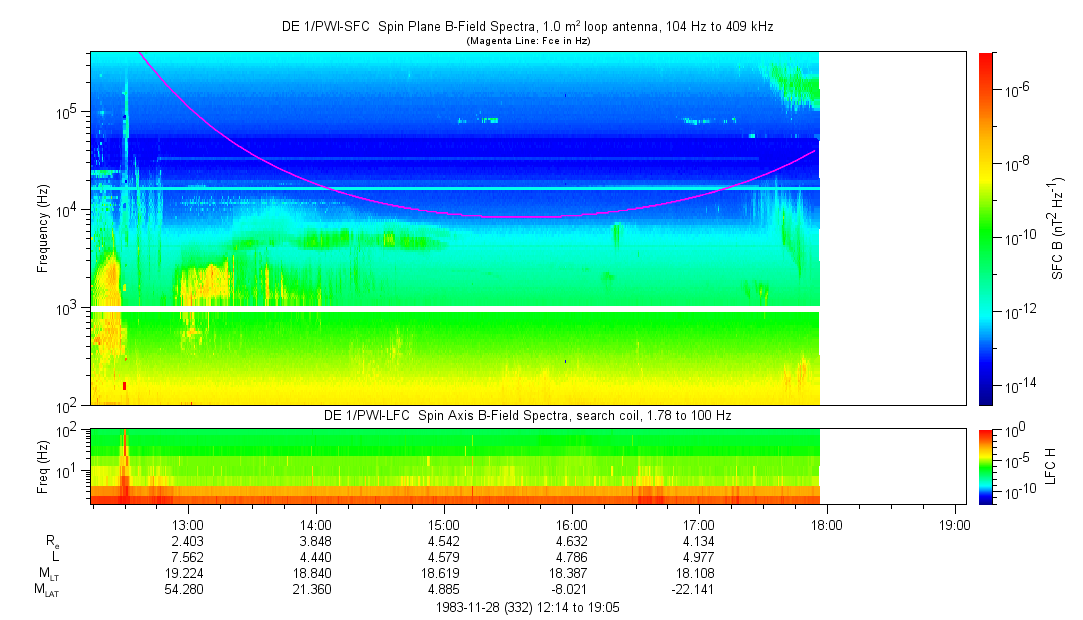Click the 18:00 time axis label

click(x=826, y=524)
